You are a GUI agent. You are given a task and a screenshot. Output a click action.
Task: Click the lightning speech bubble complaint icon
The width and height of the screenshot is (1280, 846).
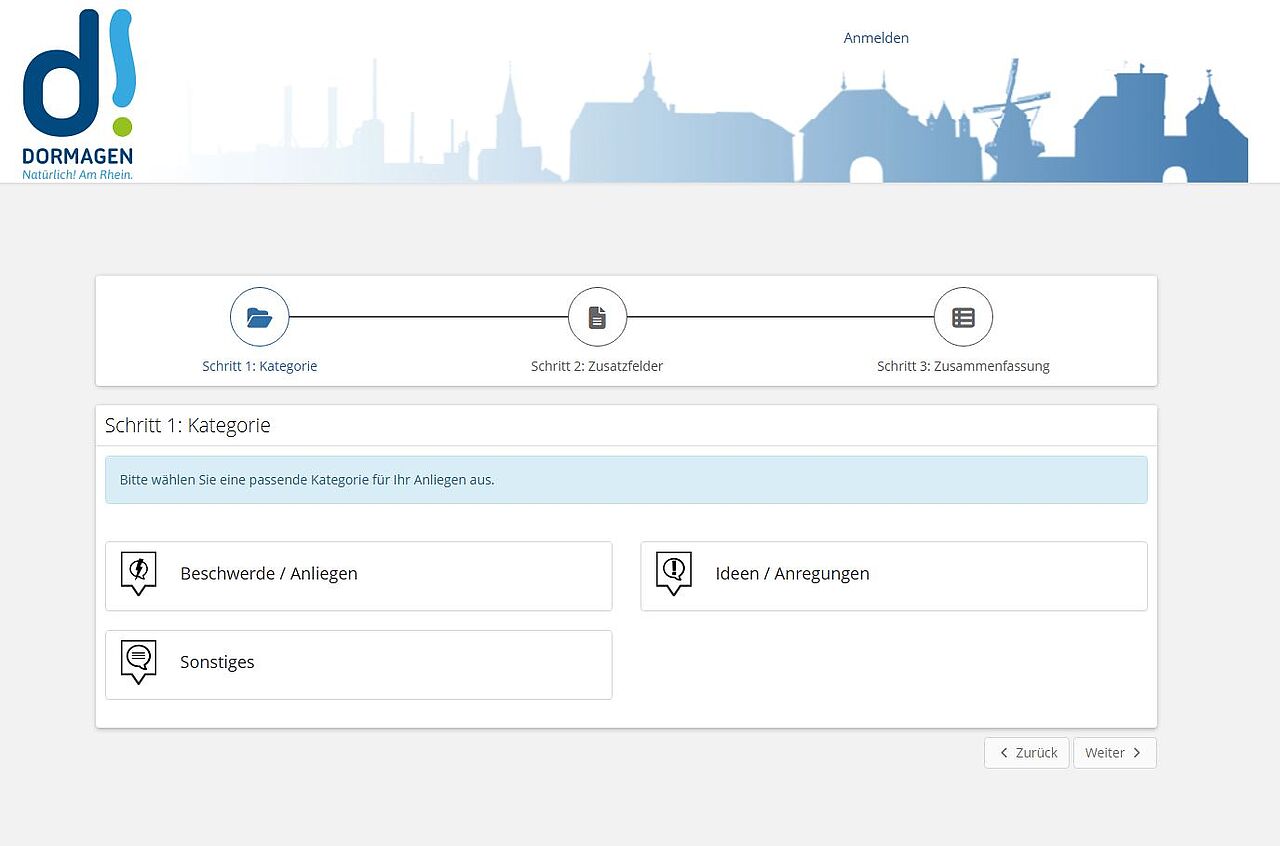point(138,573)
